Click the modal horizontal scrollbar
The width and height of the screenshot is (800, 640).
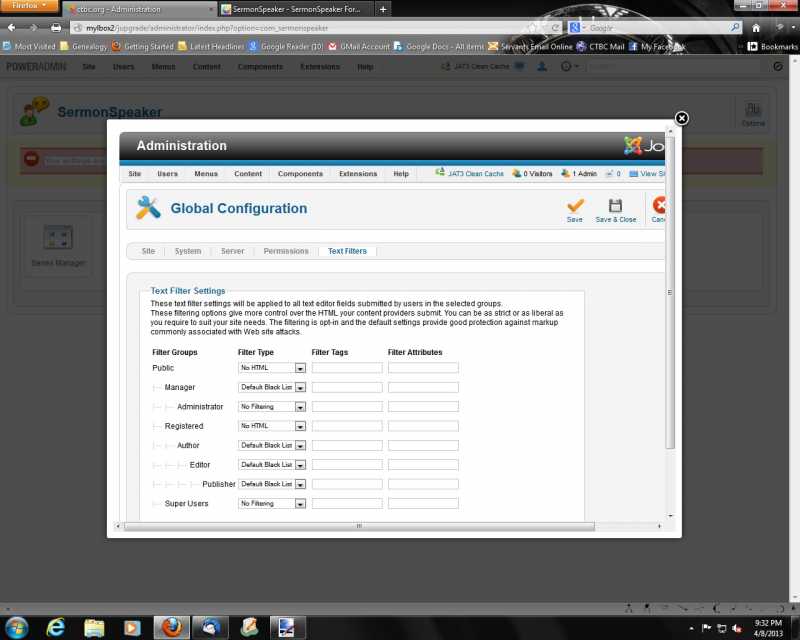358,525
